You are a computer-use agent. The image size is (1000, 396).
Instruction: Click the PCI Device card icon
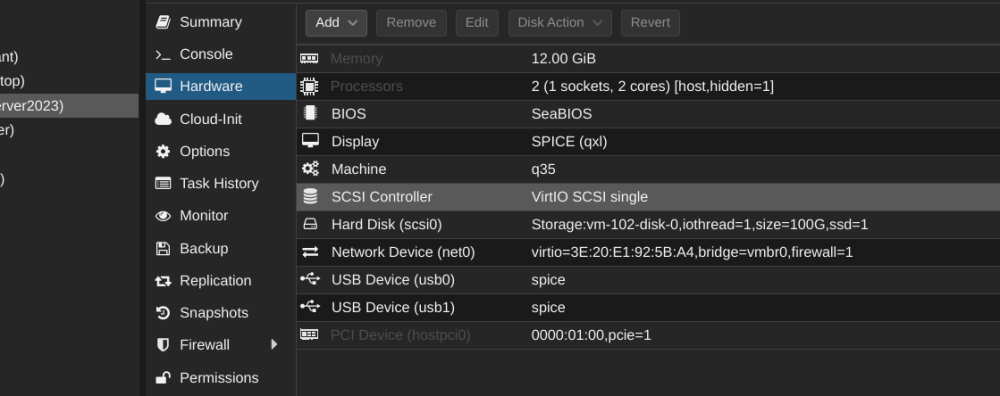point(309,335)
